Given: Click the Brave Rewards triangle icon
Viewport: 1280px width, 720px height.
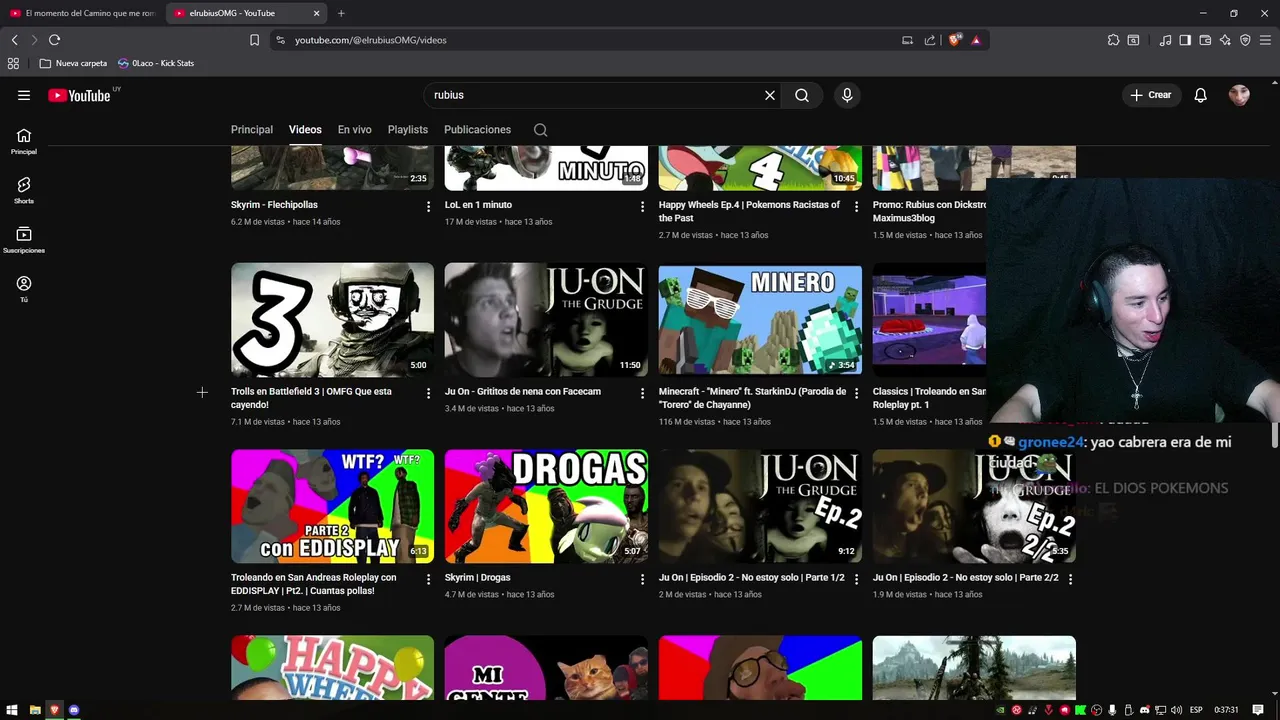Looking at the screenshot, I should coord(976,40).
